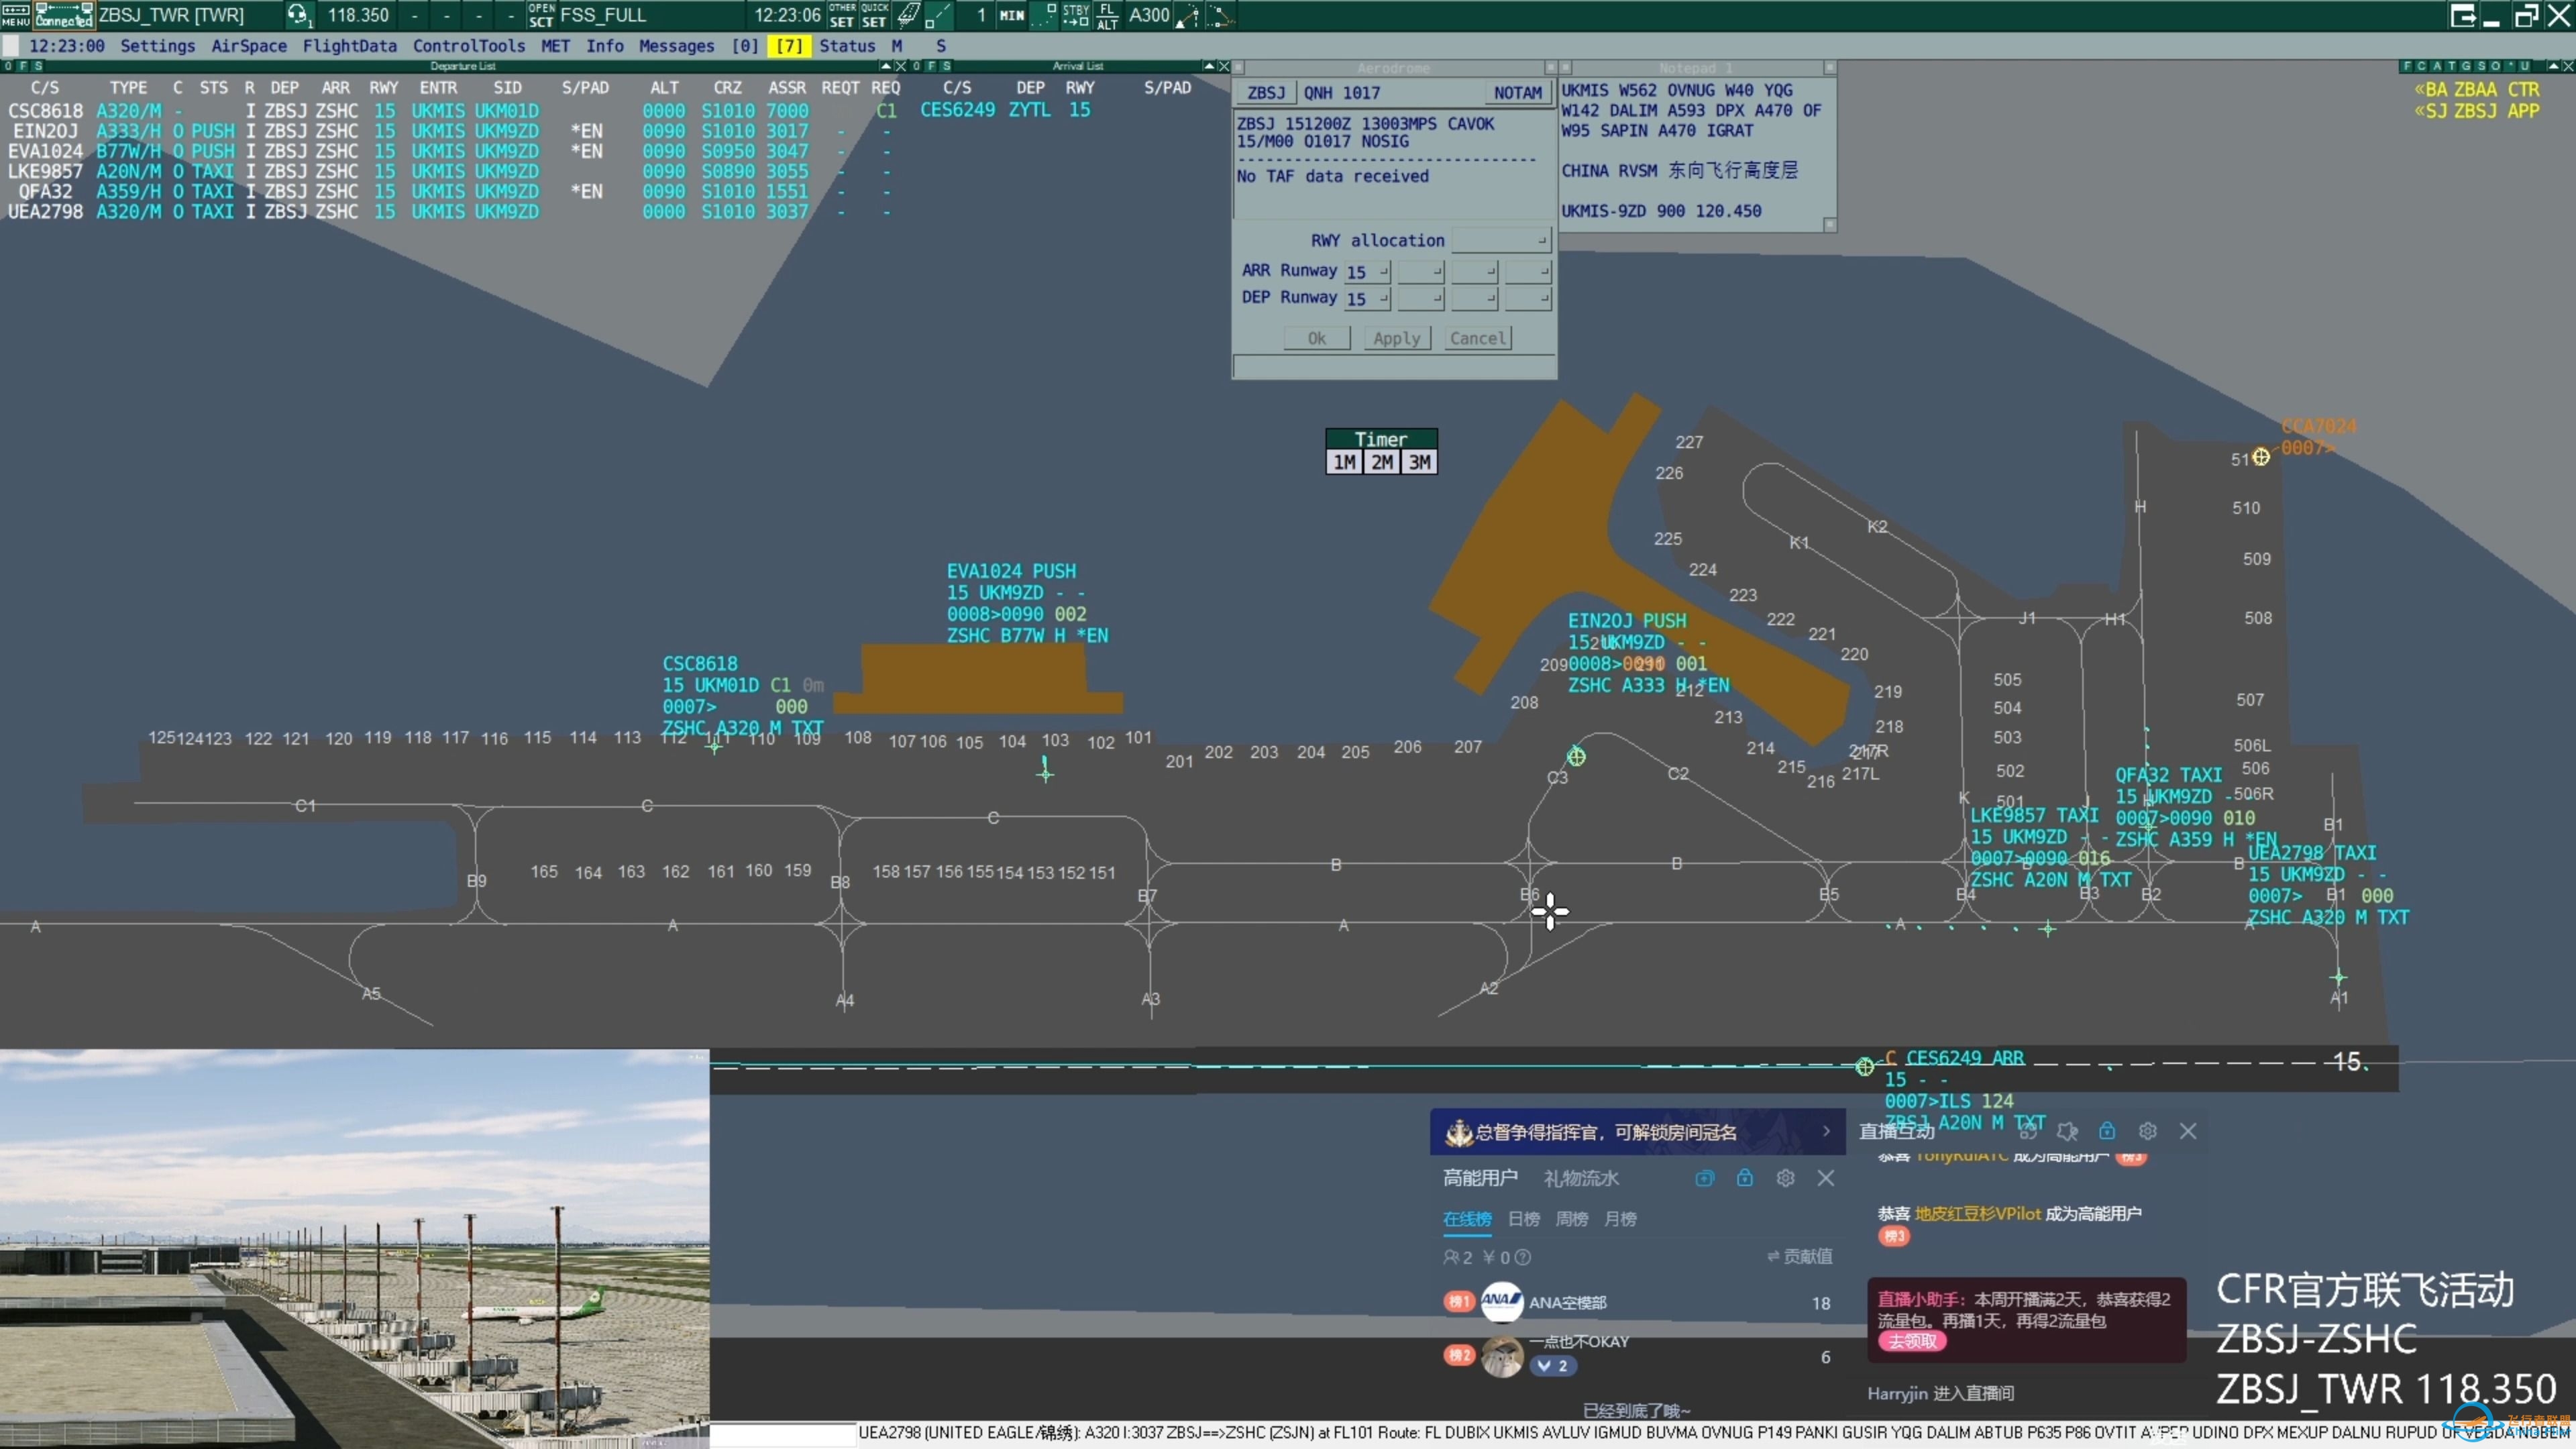The height and width of the screenshot is (1449, 2576).
Task: Click the Apply button in runway dialog
Action: click(x=1396, y=338)
